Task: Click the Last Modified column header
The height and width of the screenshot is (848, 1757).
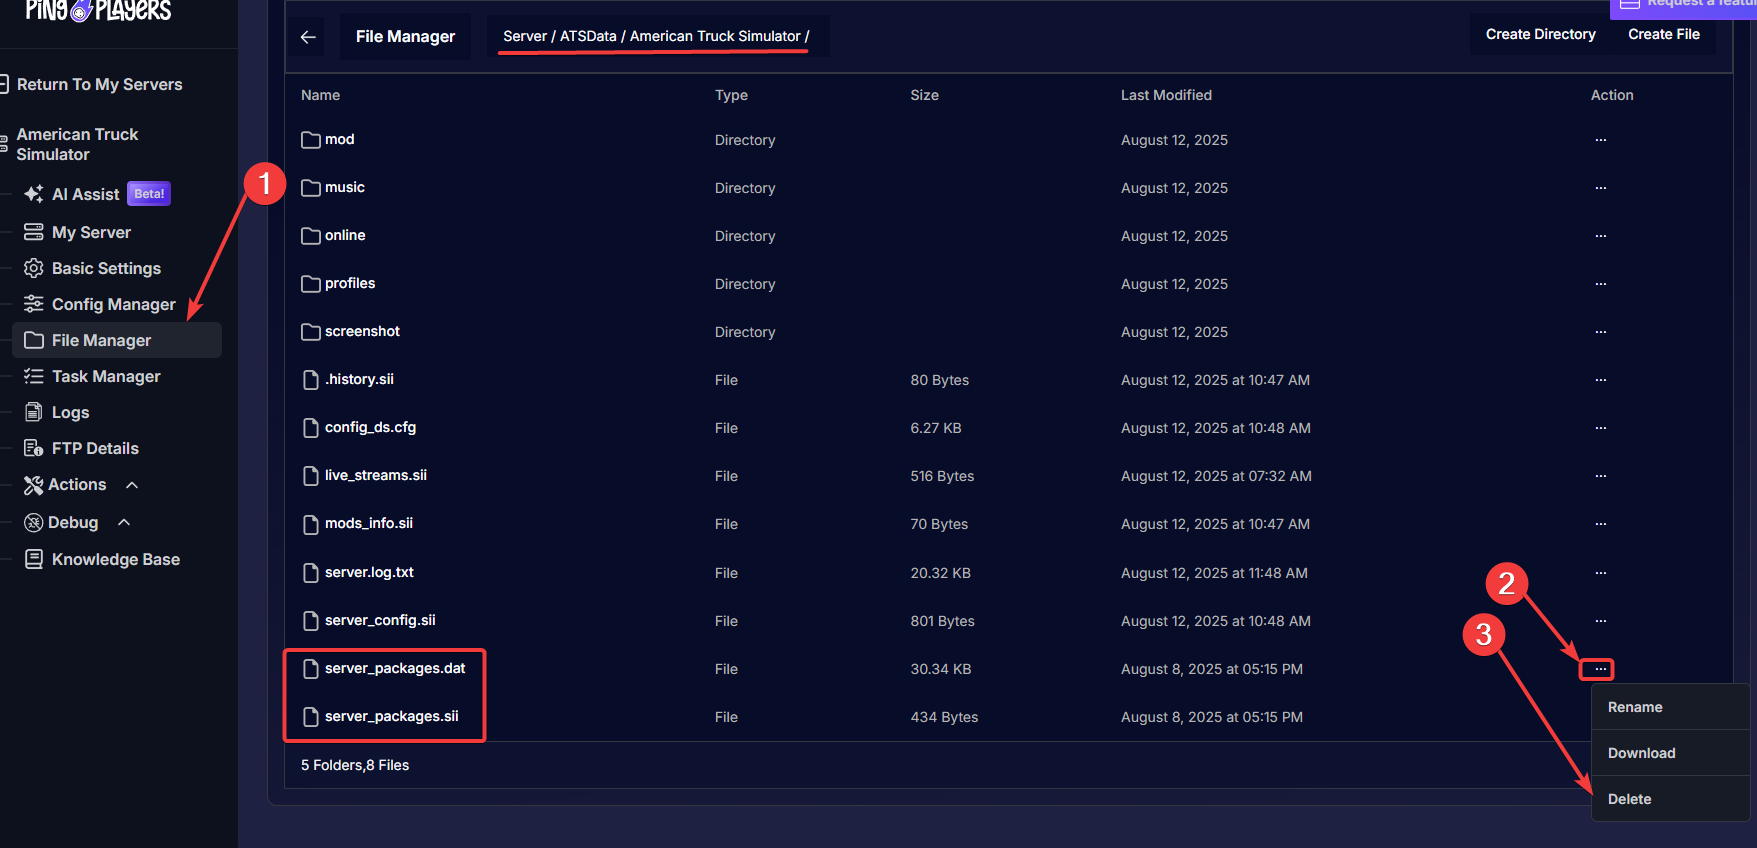Action: click(x=1166, y=95)
